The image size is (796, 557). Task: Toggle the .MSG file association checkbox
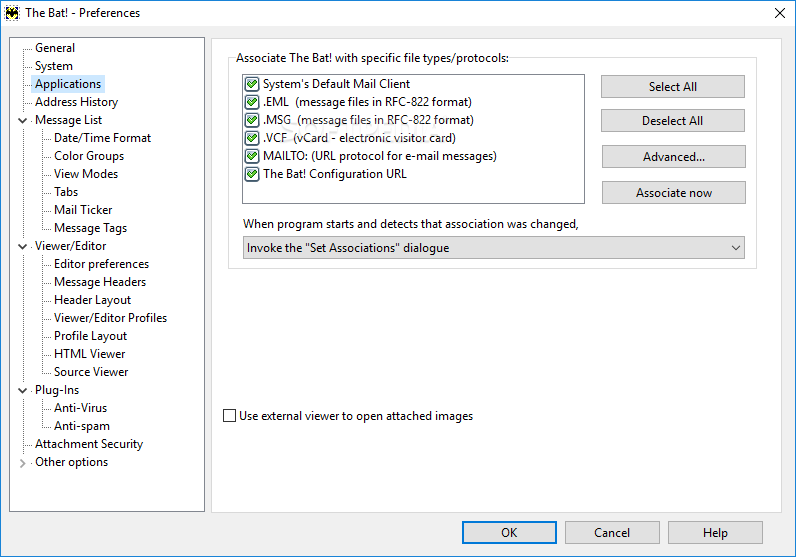(252, 120)
